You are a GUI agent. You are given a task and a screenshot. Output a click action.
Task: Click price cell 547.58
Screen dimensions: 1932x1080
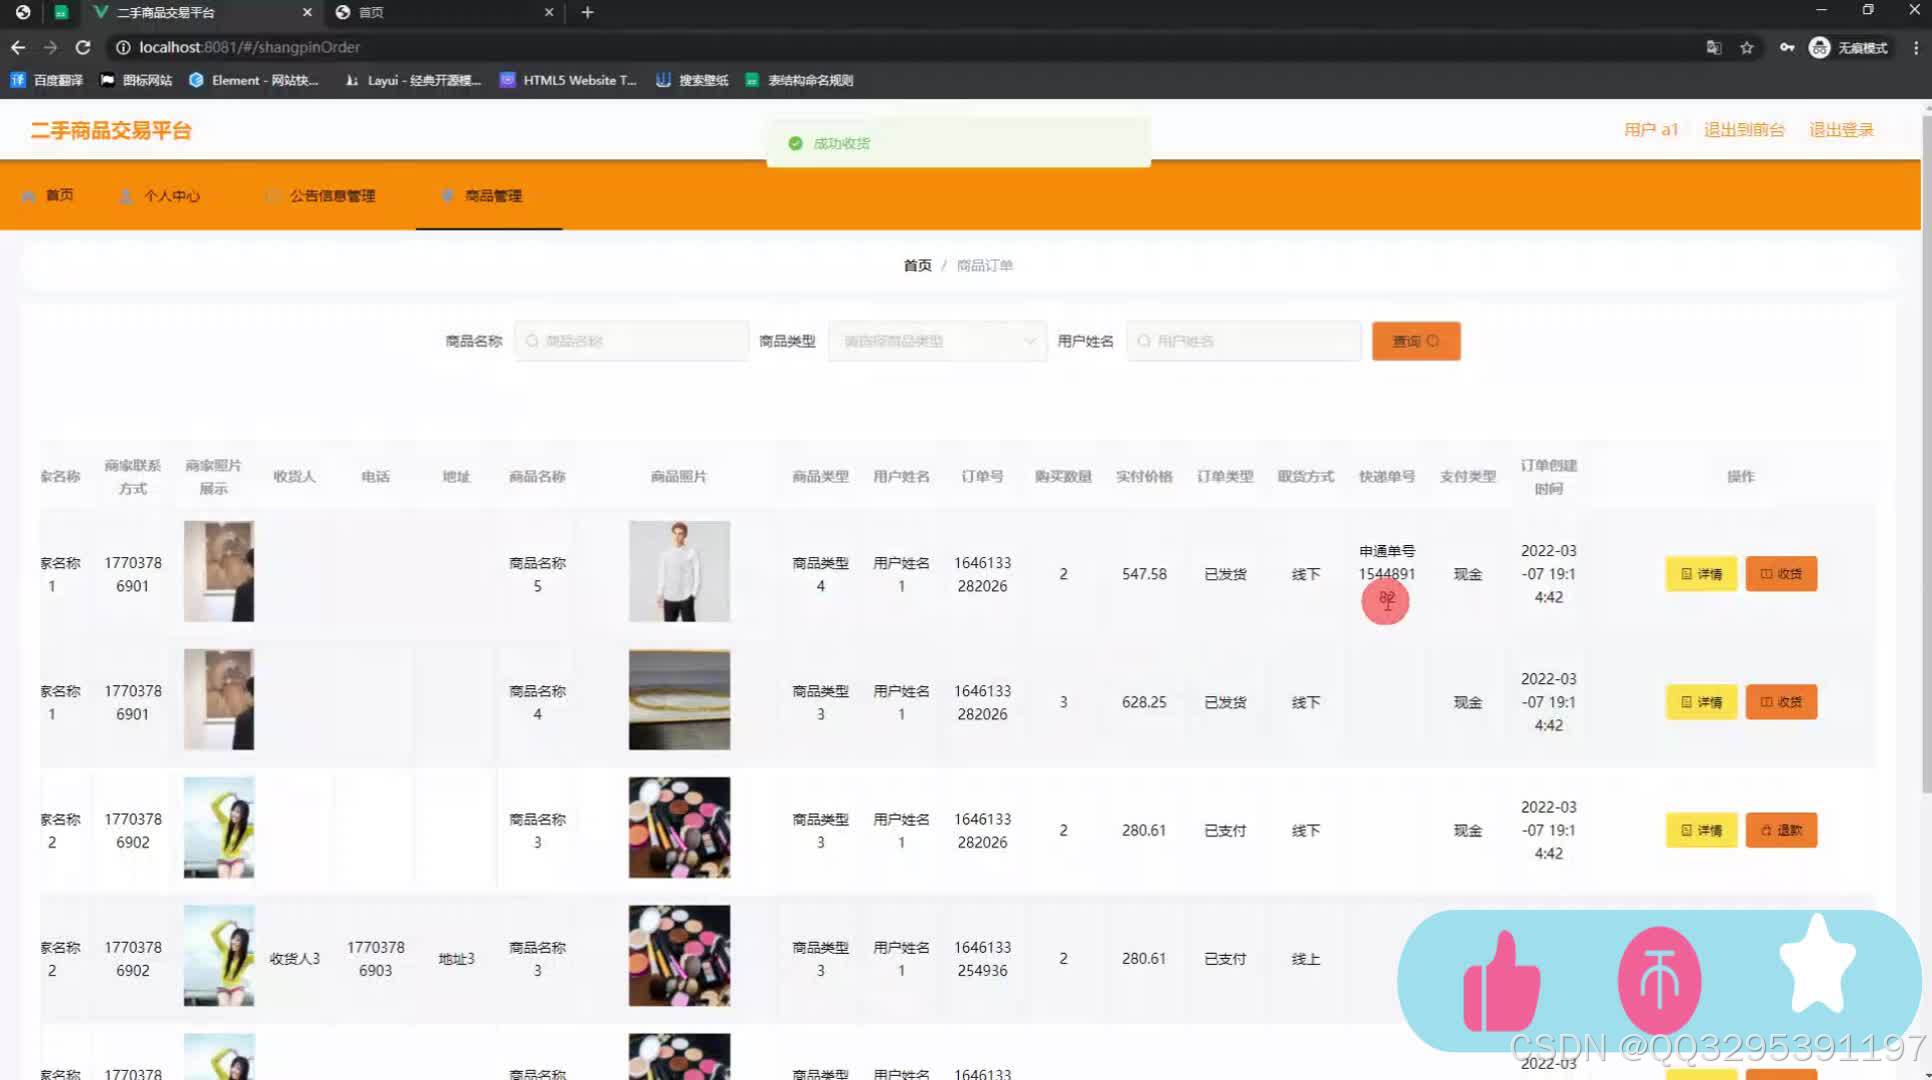point(1144,574)
